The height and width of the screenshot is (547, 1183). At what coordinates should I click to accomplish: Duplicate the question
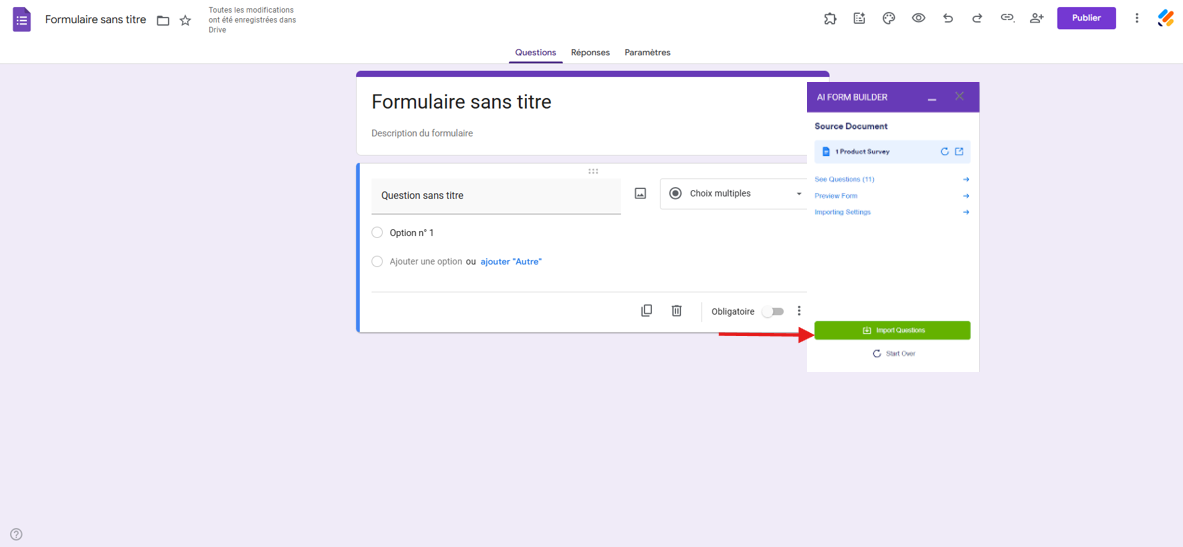coord(647,311)
